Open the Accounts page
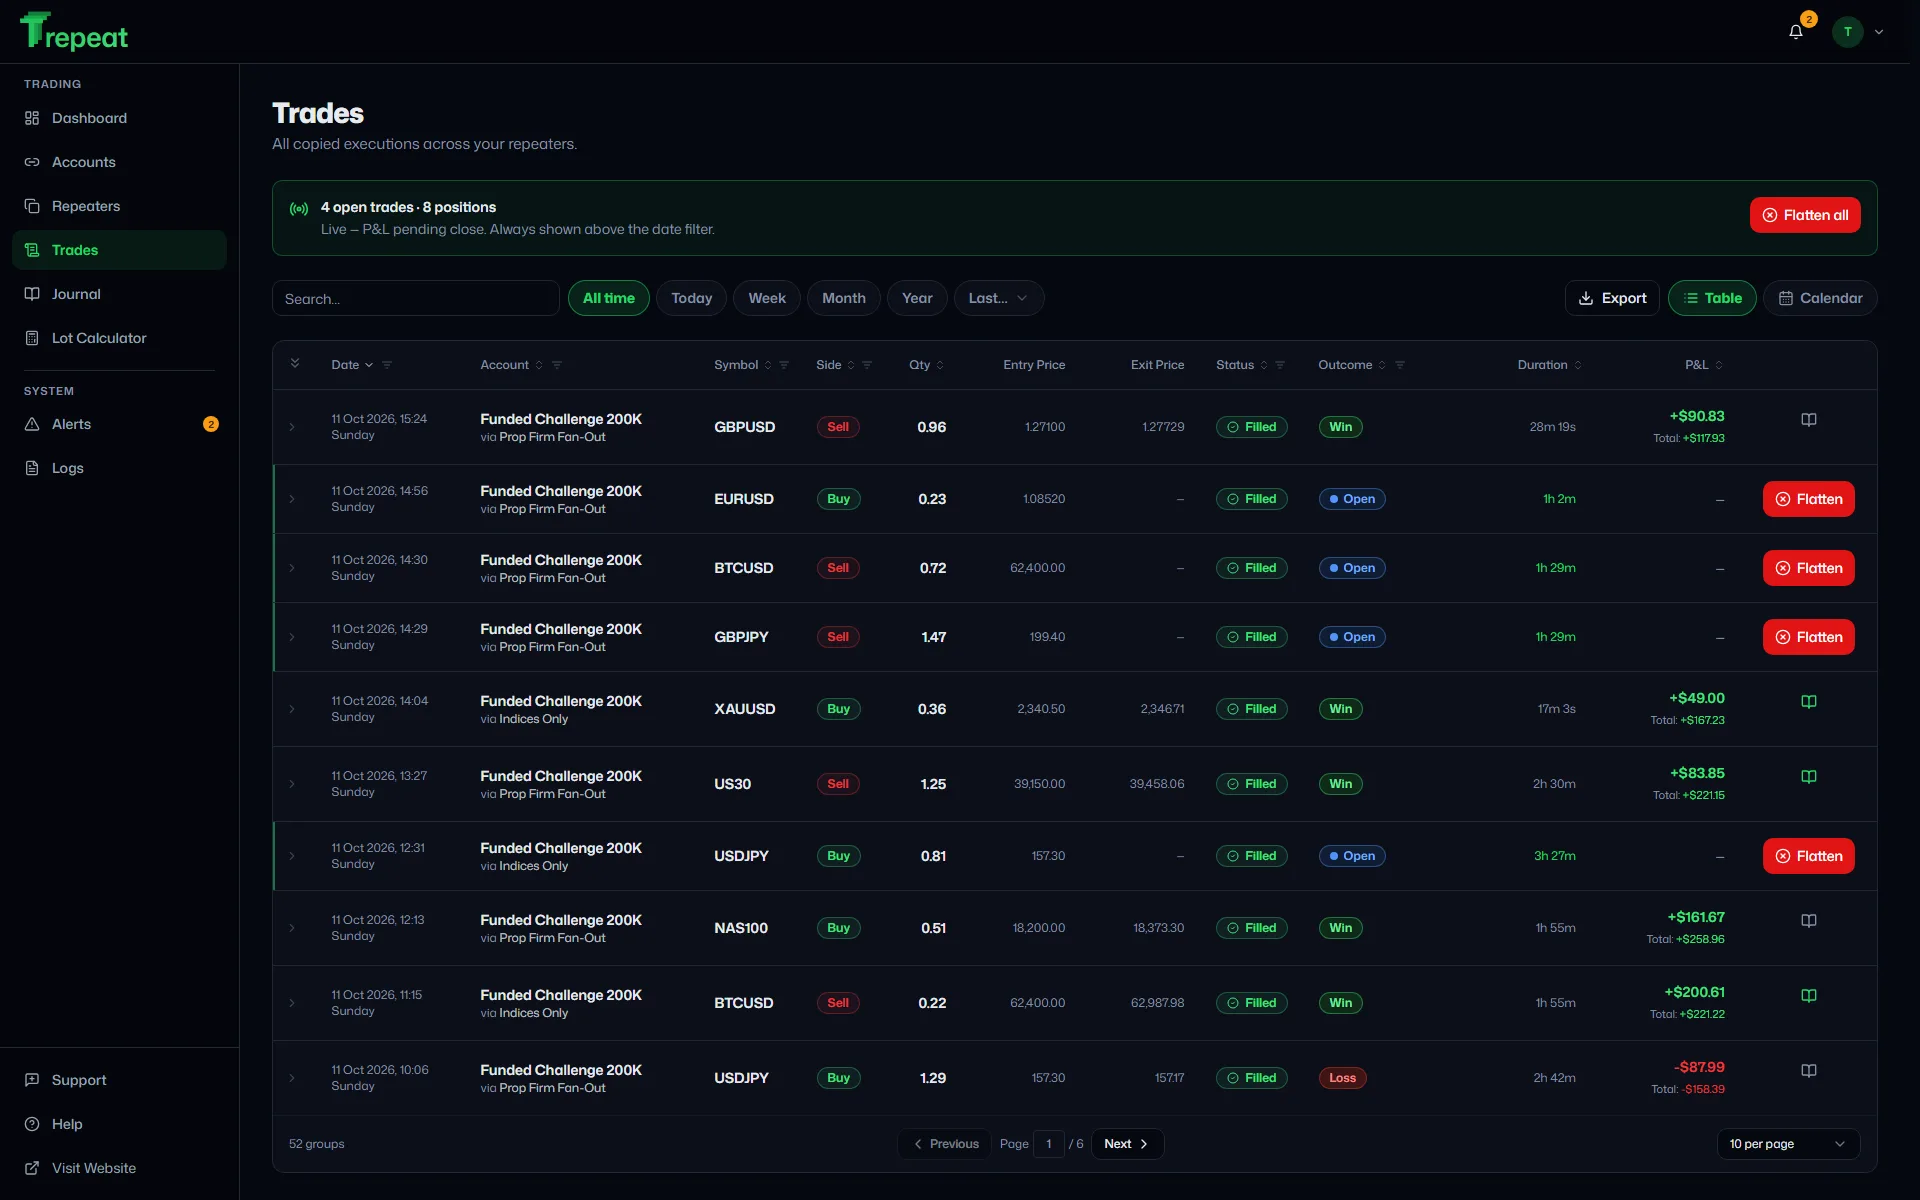The image size is (1920, 1200). coord(119,162)
